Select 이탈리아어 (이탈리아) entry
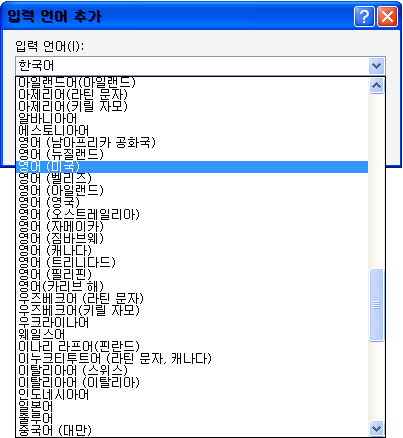403x438 pixels. click(x=192, y=382)
